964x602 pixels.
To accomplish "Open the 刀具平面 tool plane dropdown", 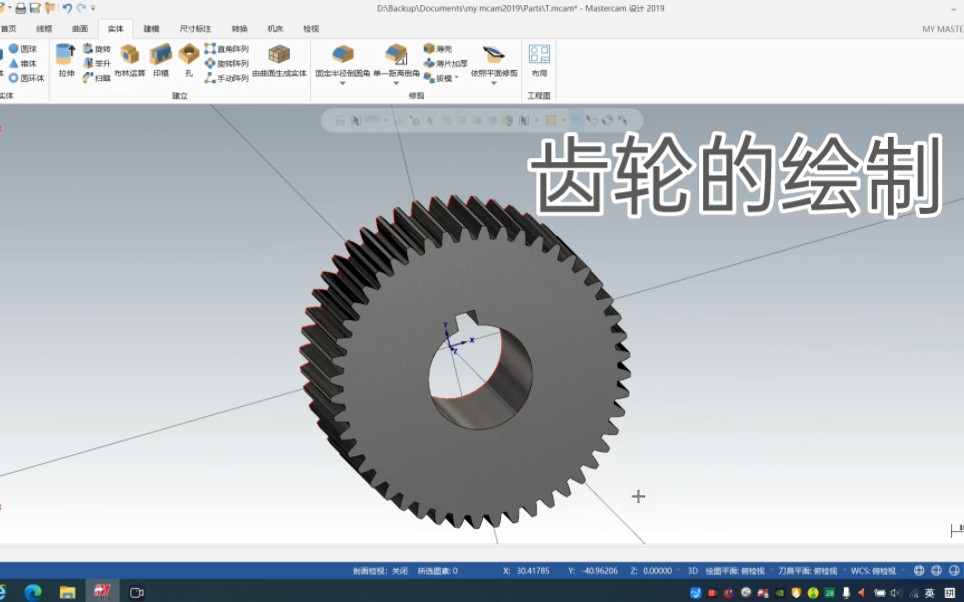I will pos(808,571).
